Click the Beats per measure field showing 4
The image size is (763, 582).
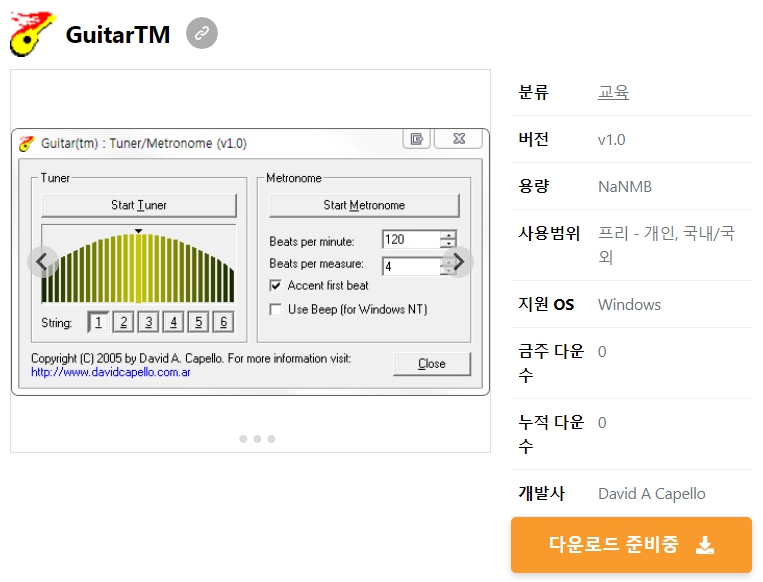pyautogui.click(x=411, y=266)
